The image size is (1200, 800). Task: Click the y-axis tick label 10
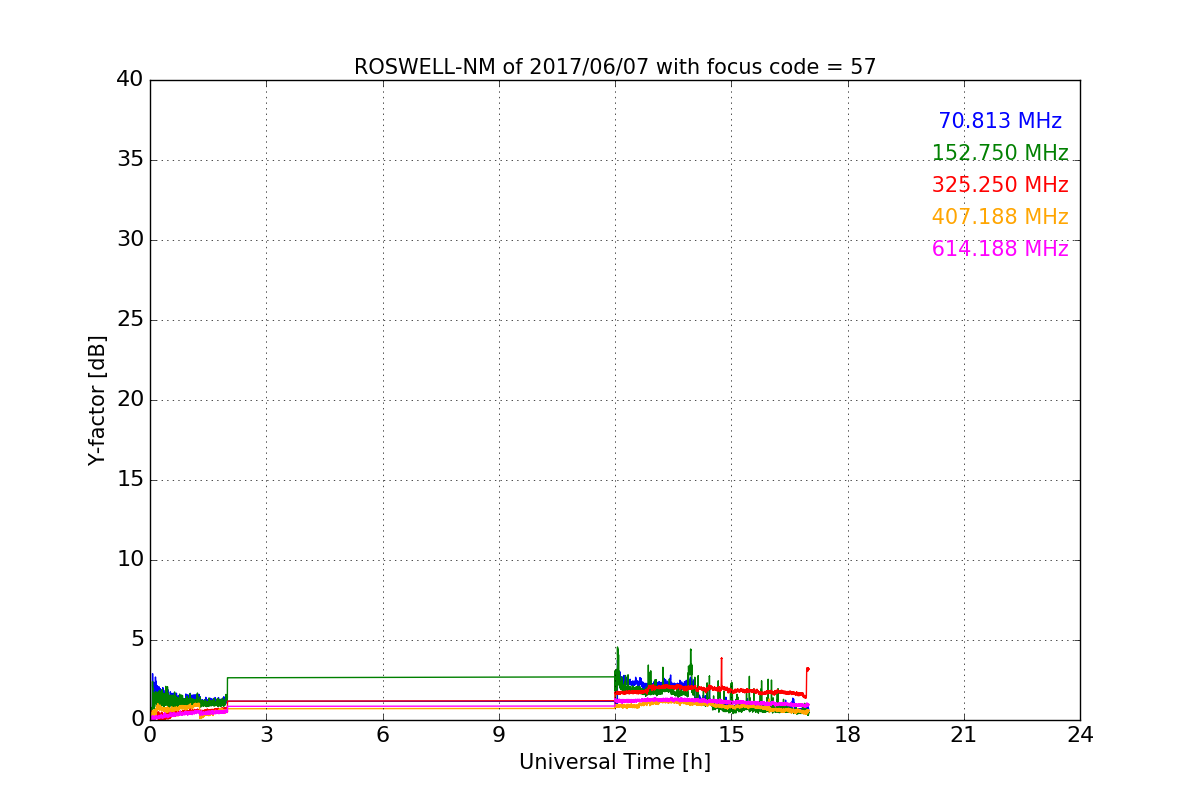(x=129, y=560)
